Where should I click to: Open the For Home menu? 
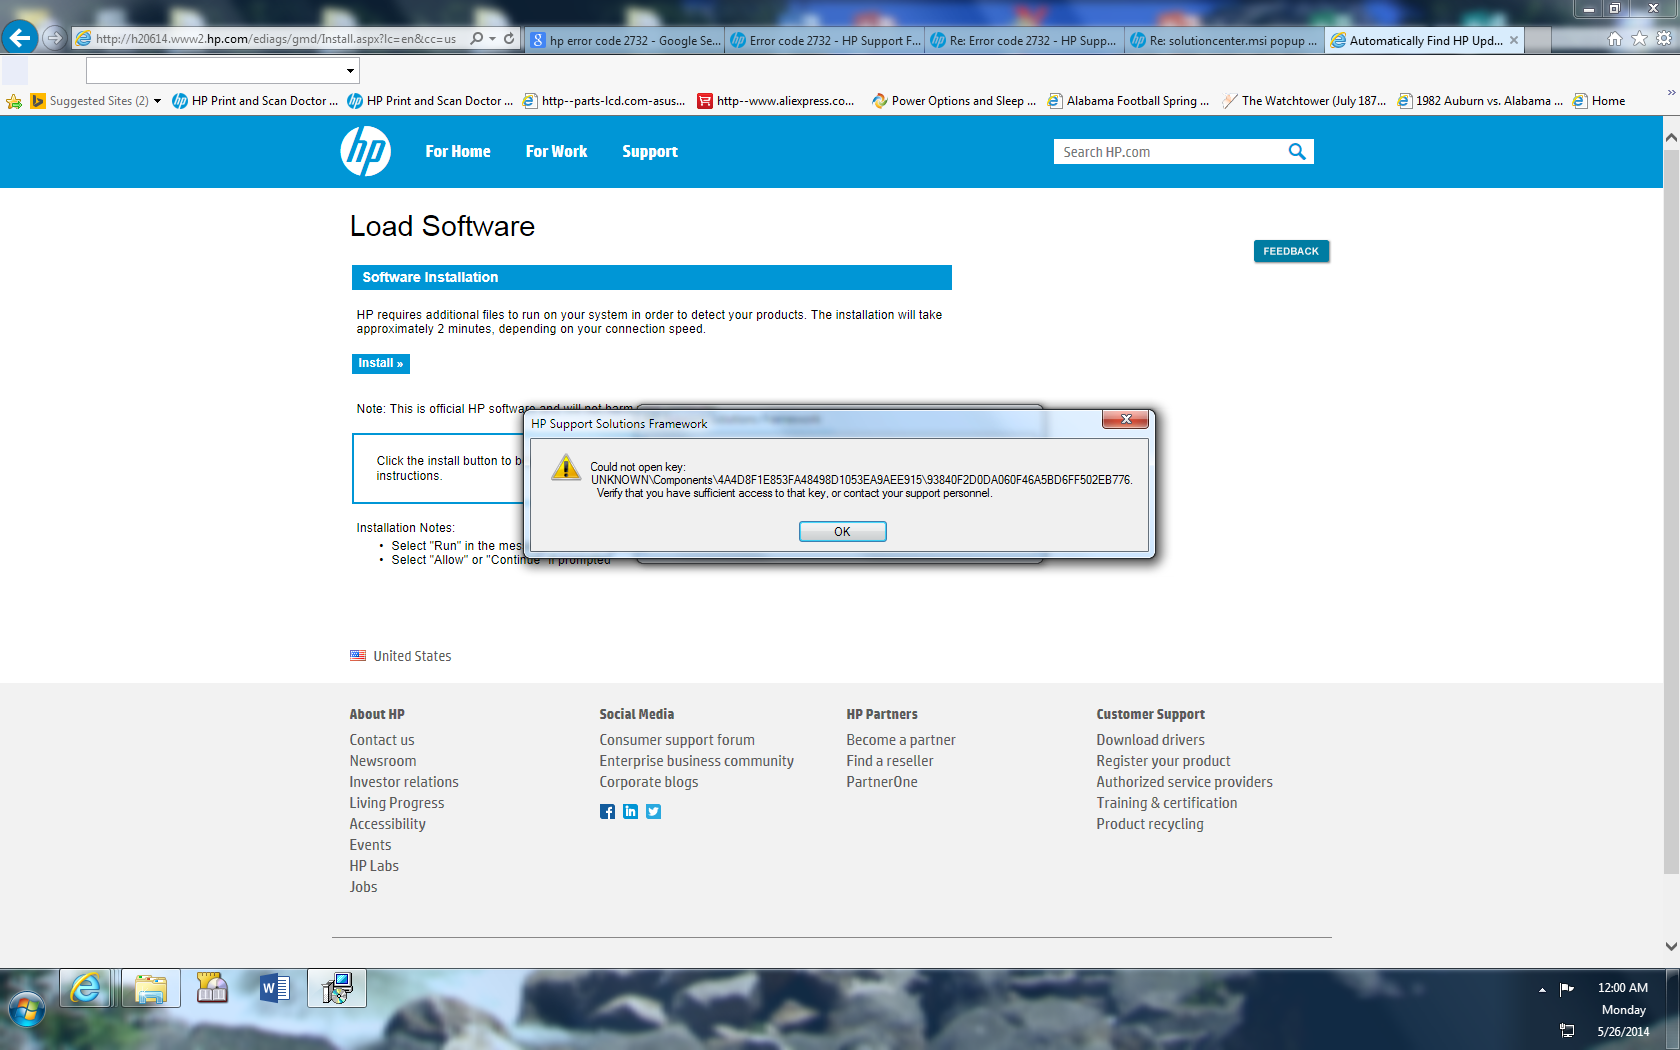pos(458,152)
